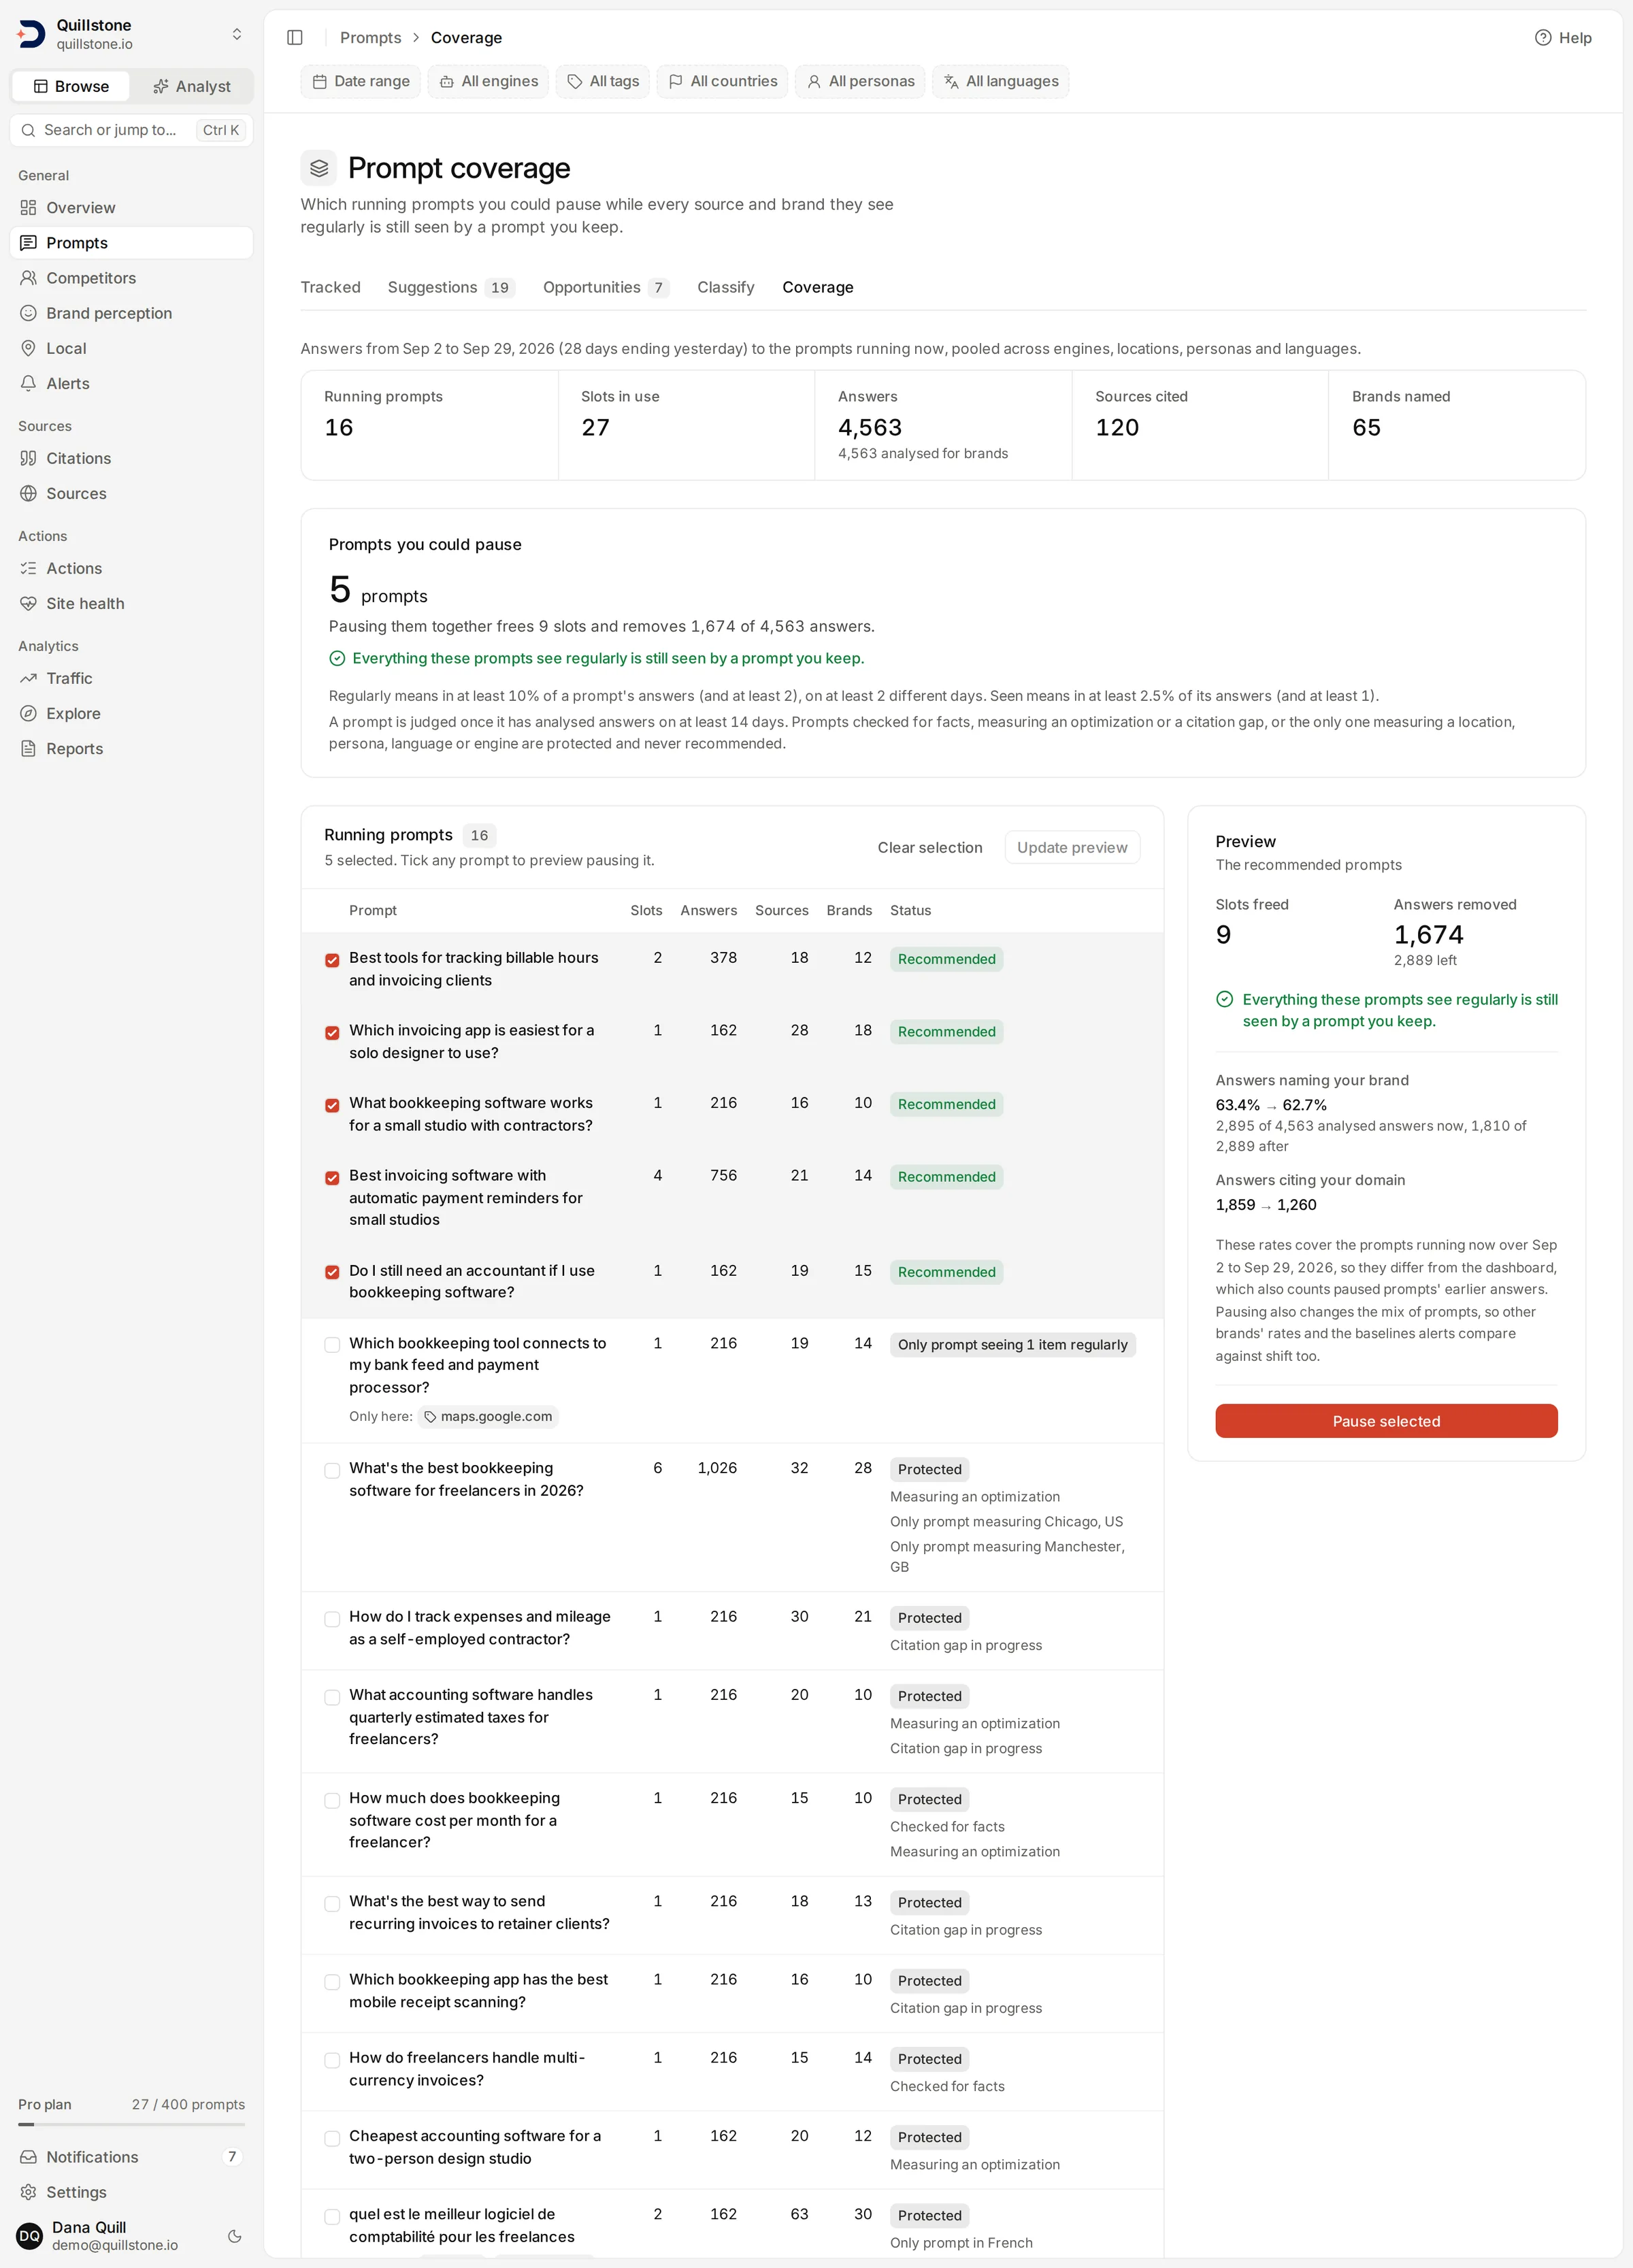
Task: Switch to Analyst mode
Action: click(x=191, y=86)
